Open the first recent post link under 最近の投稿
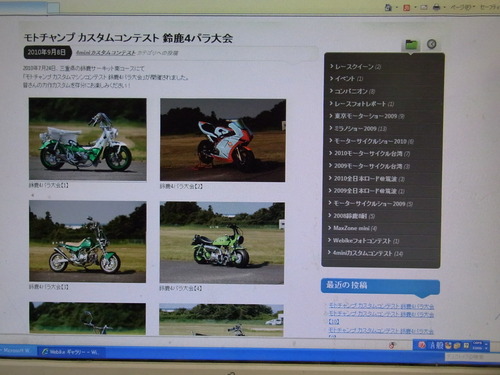The image size is (500, 375). (381, 306)
